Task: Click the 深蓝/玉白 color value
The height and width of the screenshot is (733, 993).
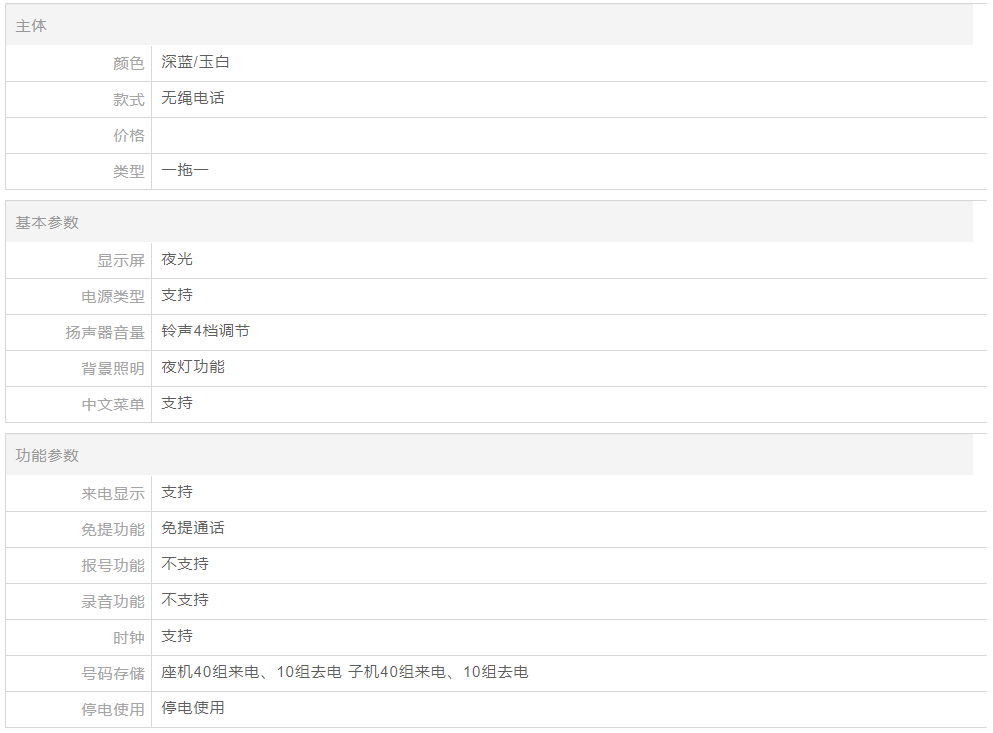Action: pyautogui.click(x=196, y=62)
